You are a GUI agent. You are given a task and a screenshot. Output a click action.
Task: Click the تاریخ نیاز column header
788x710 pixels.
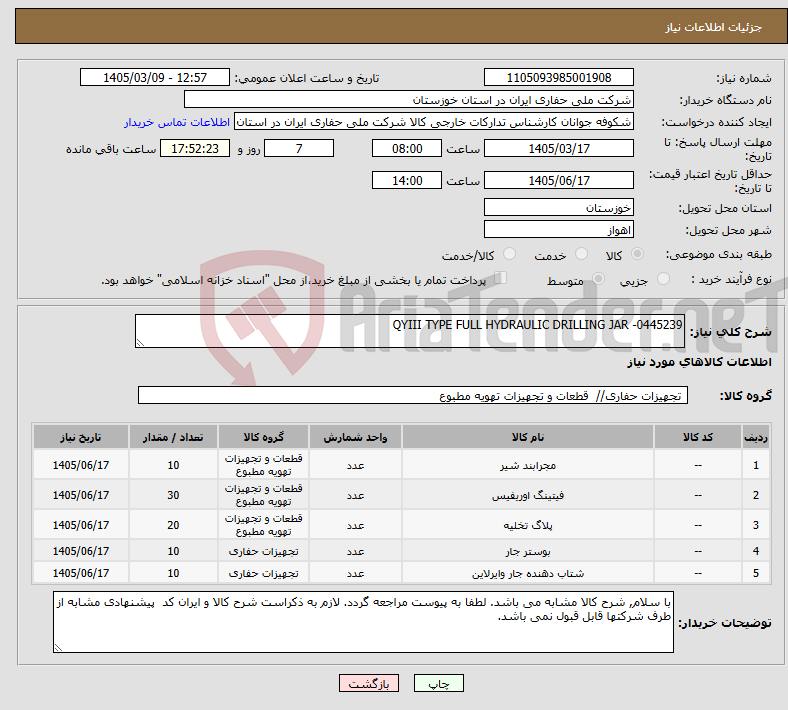click(x=81, y=437)
